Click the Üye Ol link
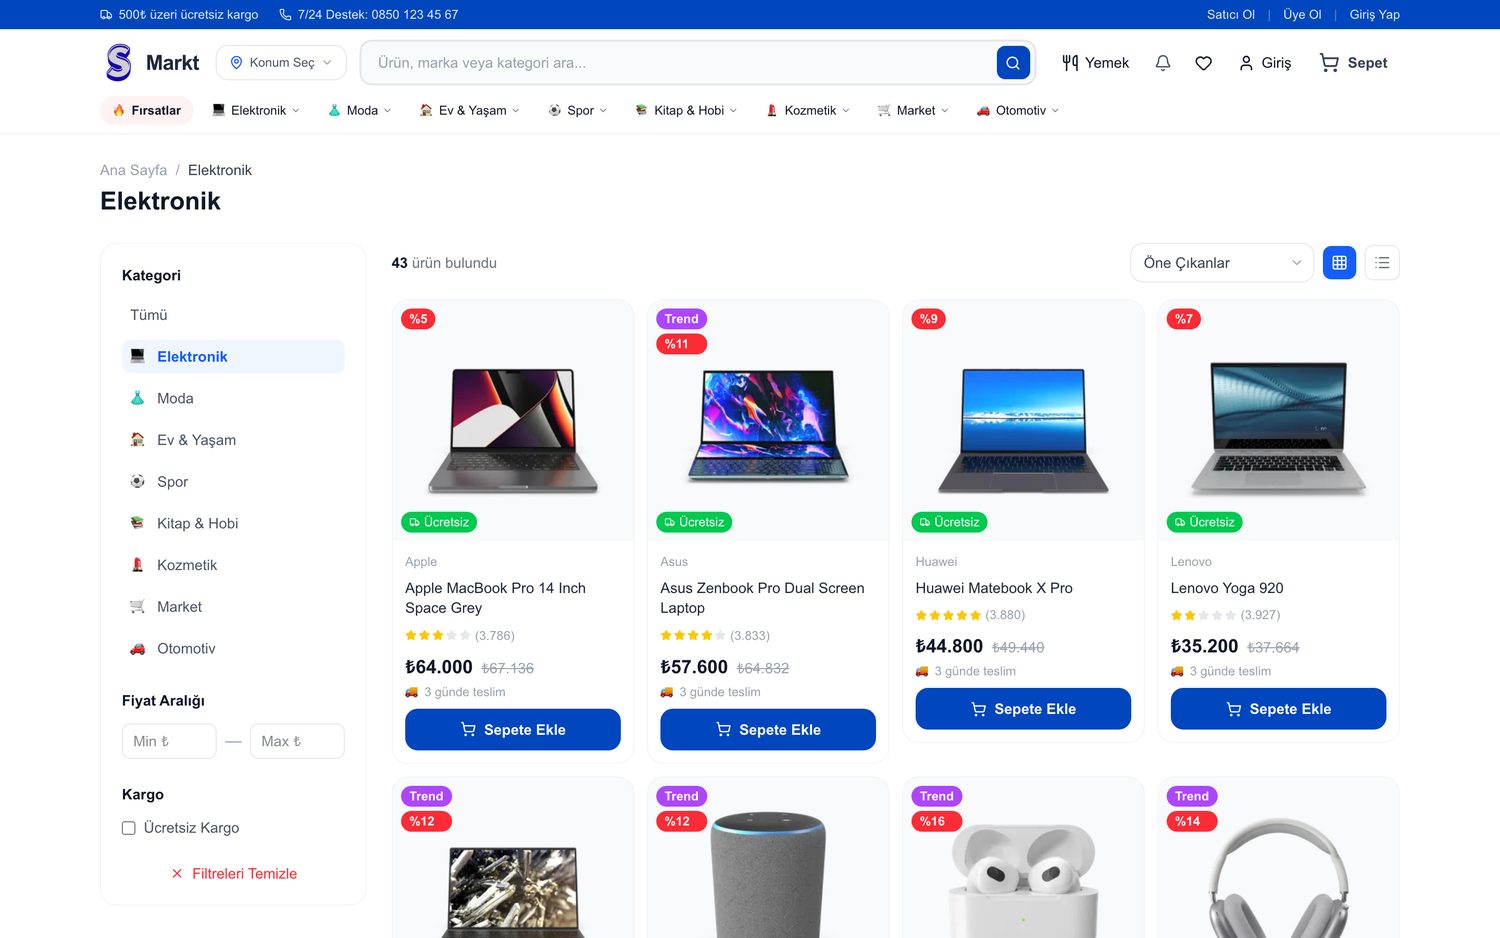Image resolution: width=1500 pixels, height=938 pixels. 1302,14
